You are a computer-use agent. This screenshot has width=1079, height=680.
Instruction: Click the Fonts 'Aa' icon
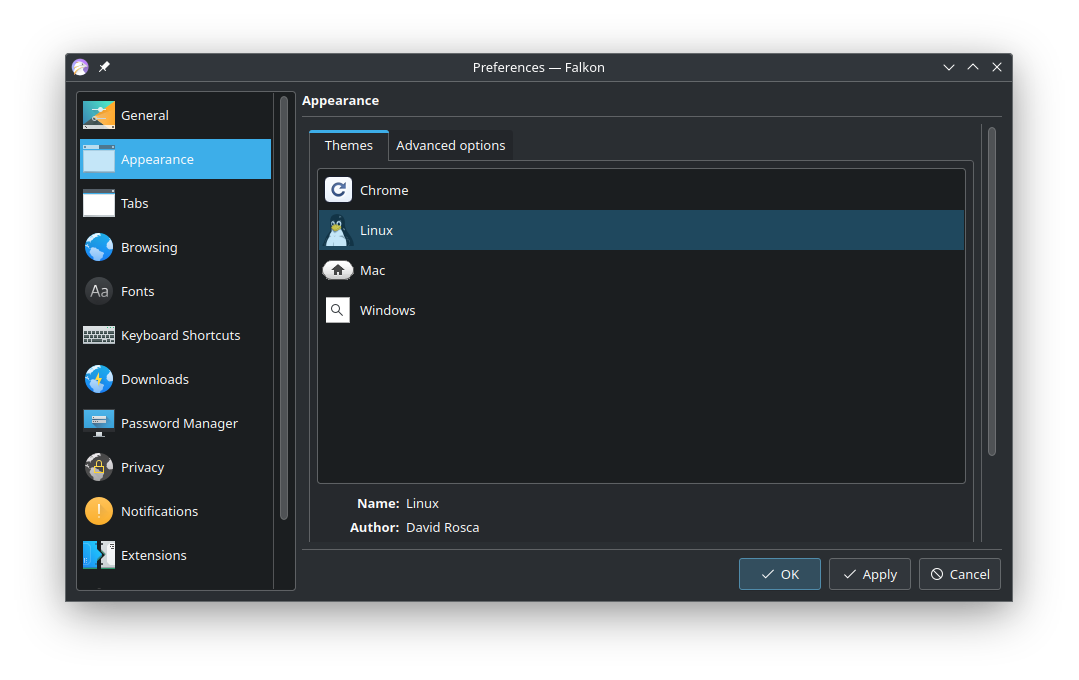tap(98, 291)
